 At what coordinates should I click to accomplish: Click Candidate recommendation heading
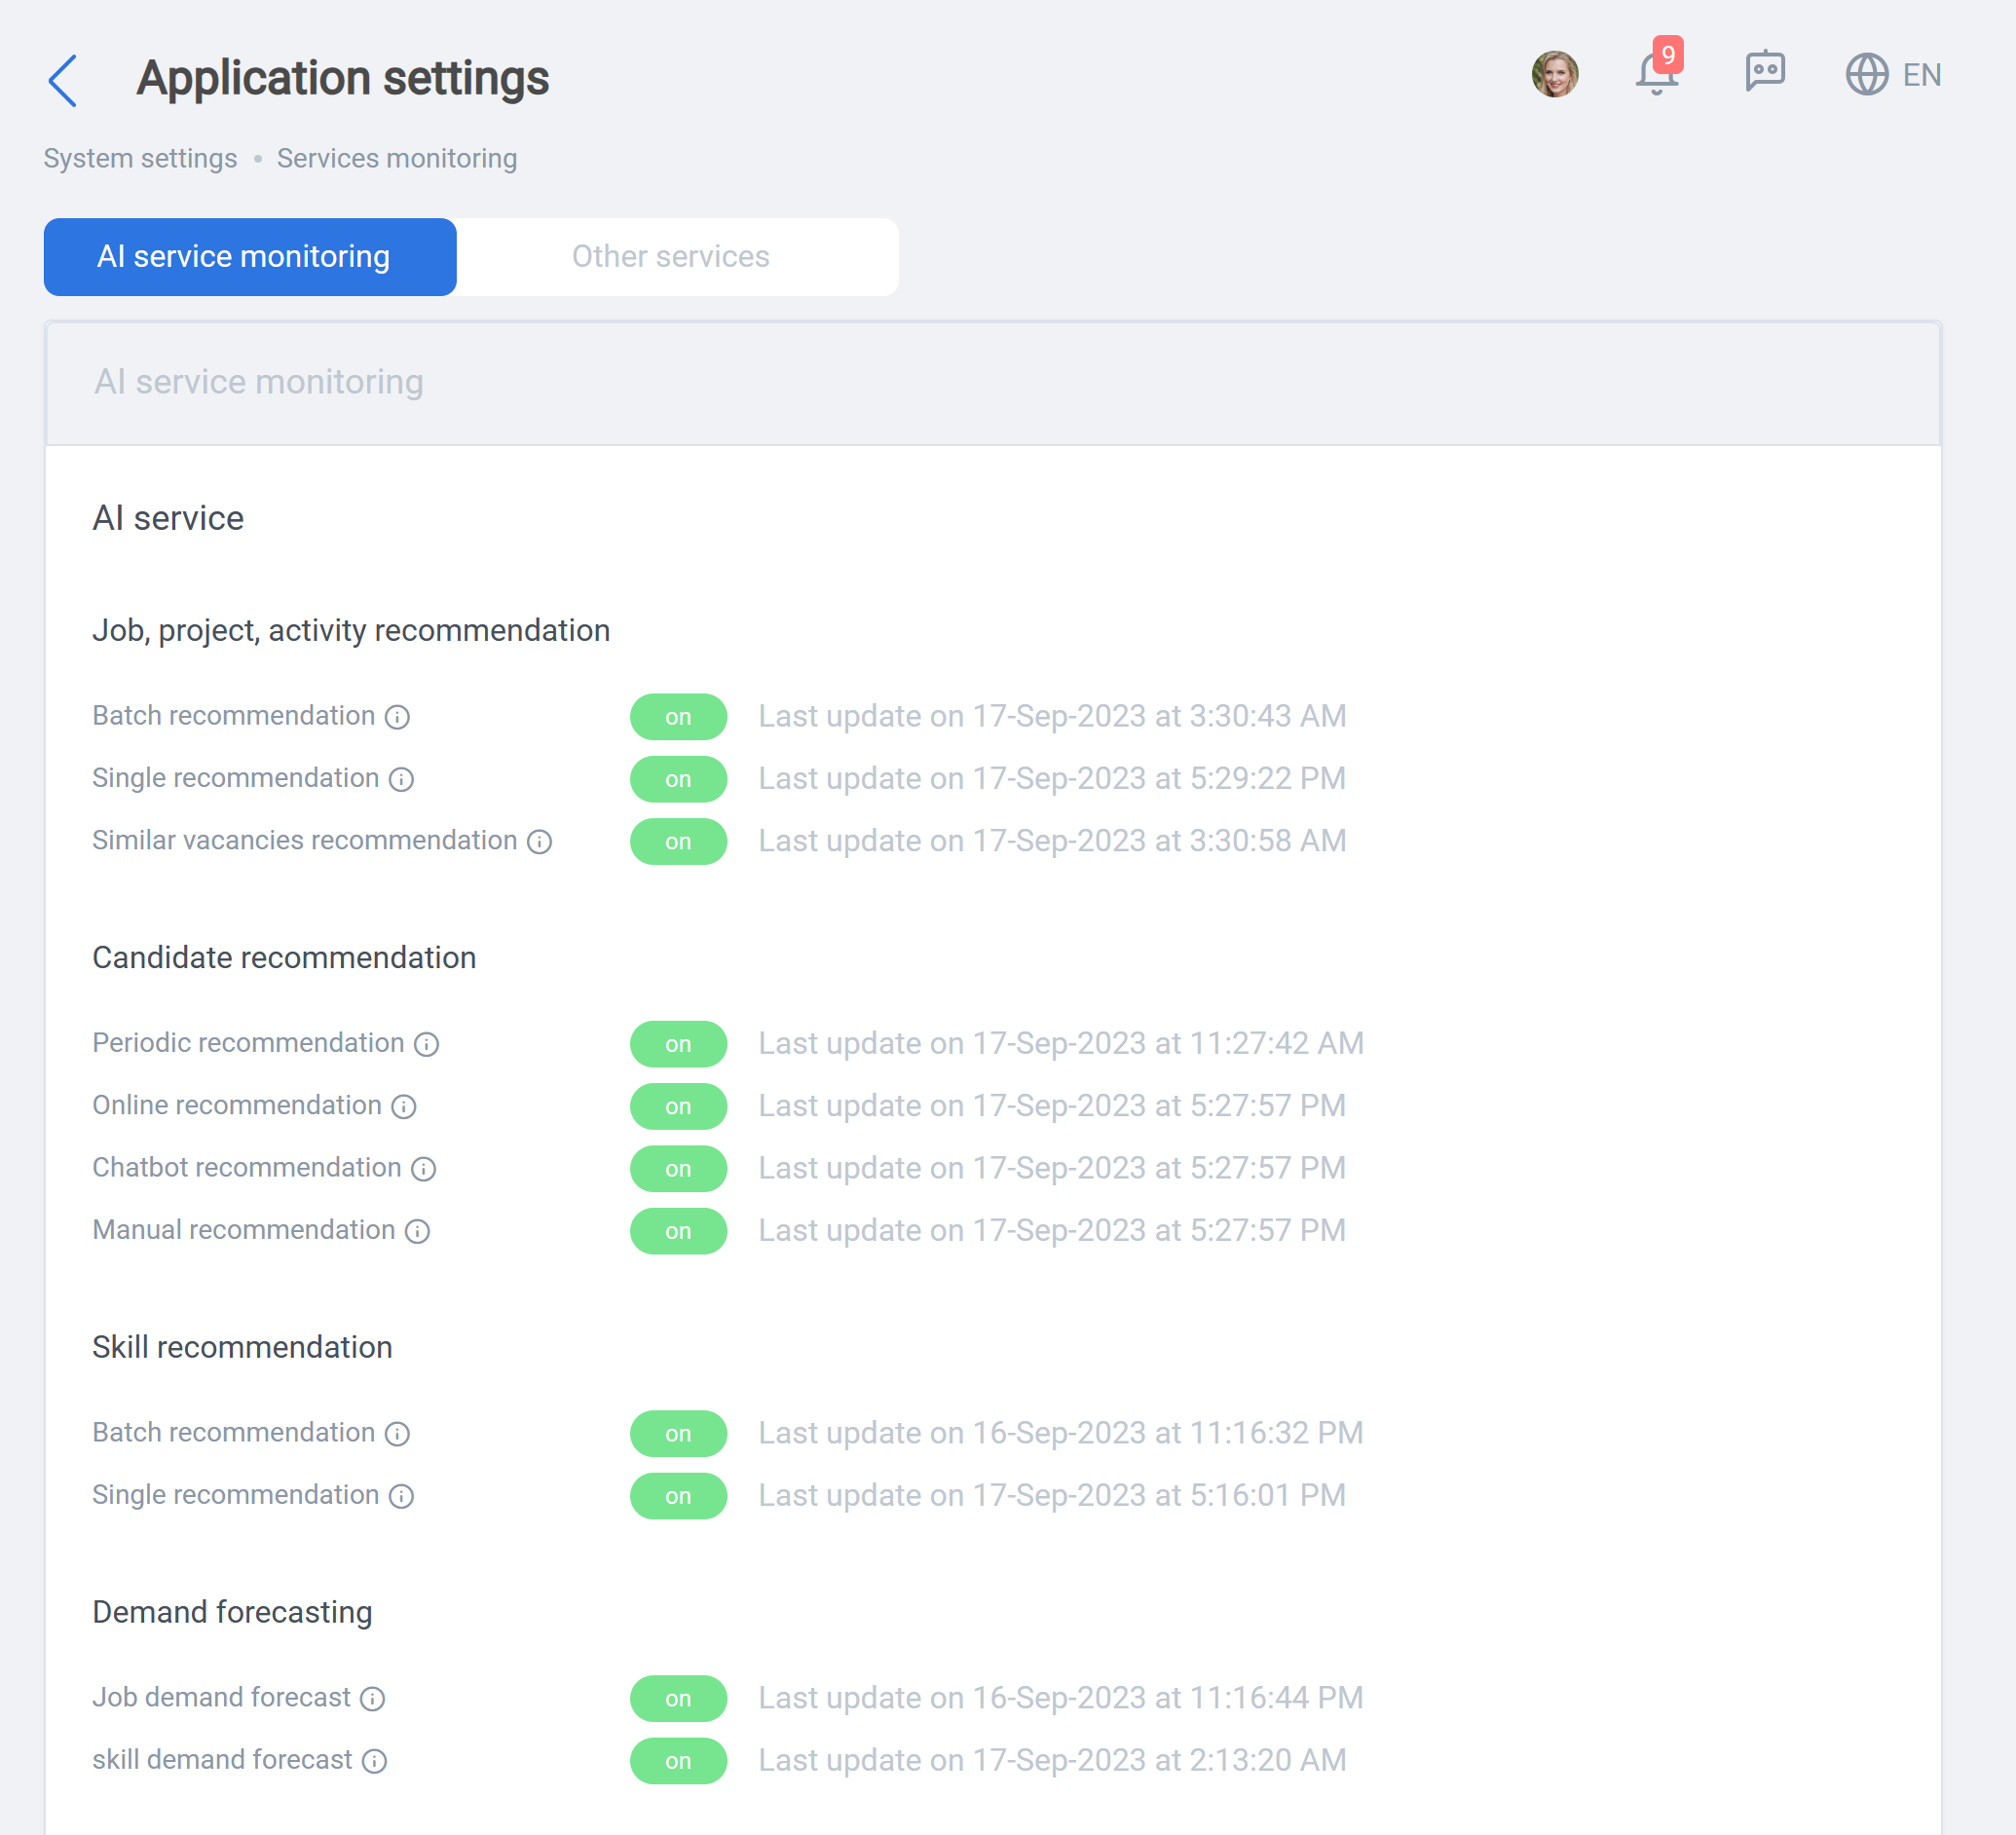(284, 958)
